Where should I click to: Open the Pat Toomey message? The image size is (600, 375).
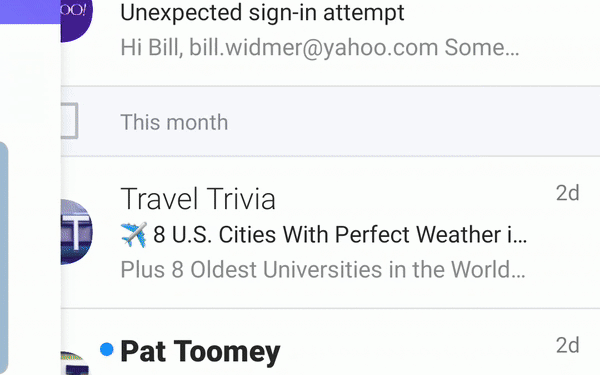[330, 342]
